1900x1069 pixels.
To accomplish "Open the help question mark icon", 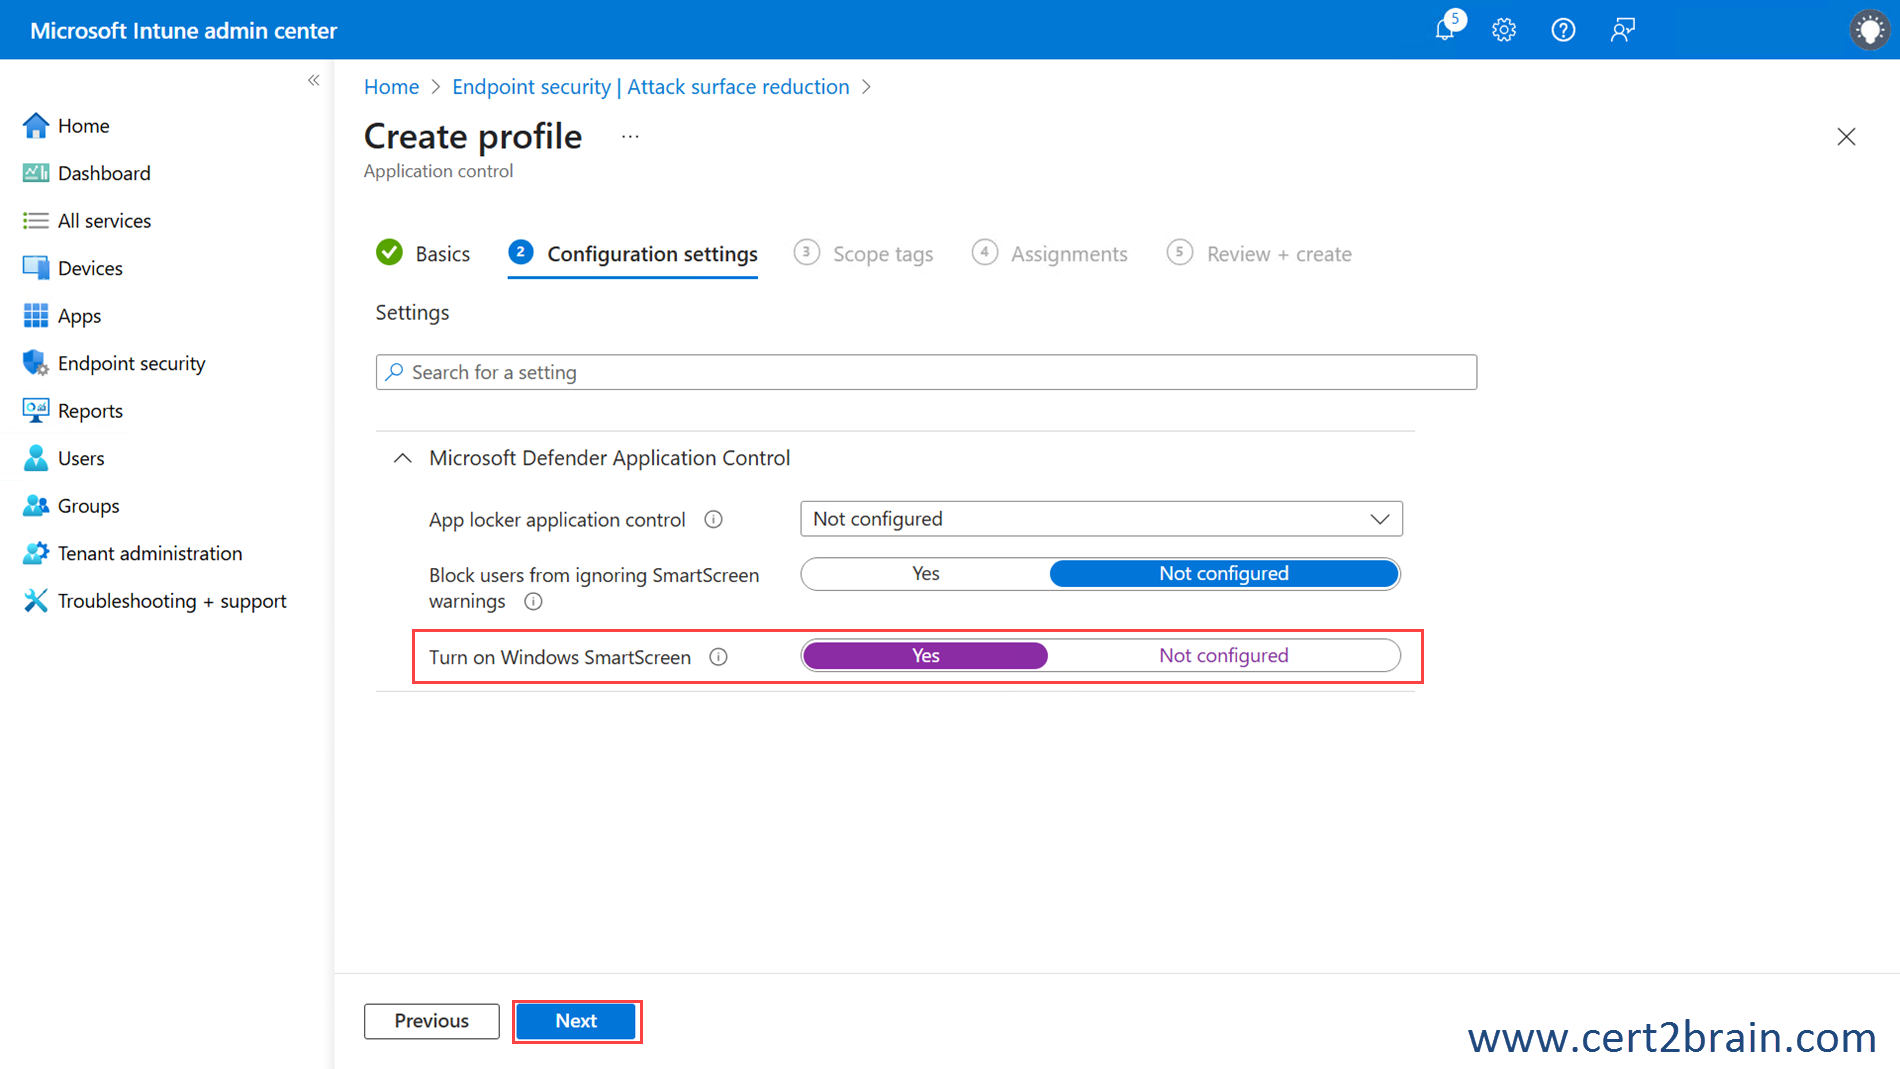I will (1563, 30).
